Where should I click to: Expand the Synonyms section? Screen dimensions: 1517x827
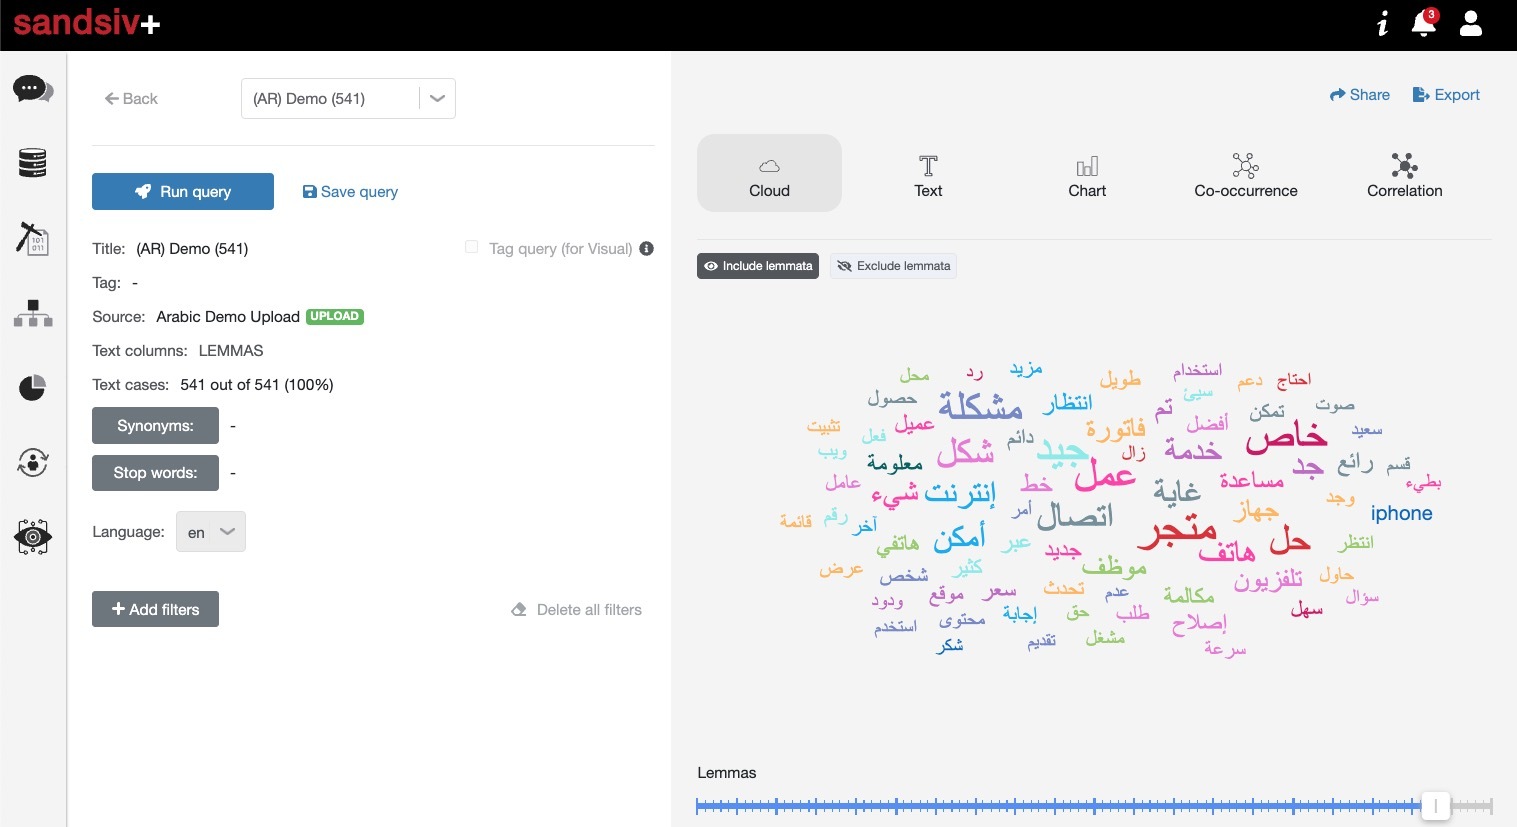(155, 426)
